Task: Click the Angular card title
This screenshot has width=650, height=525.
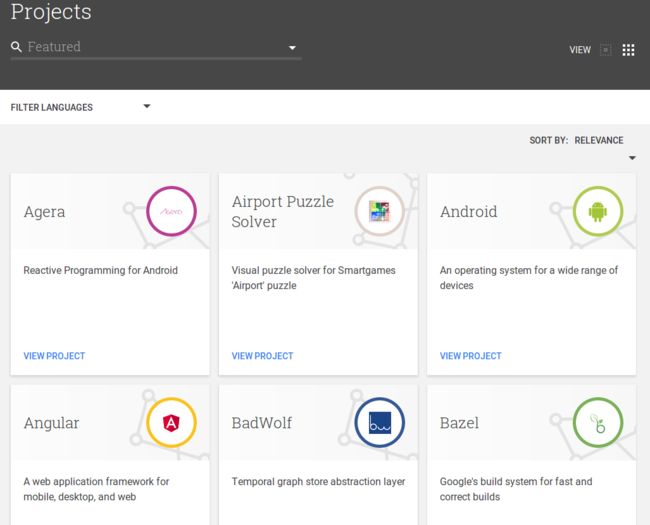Action: (51, 423)
